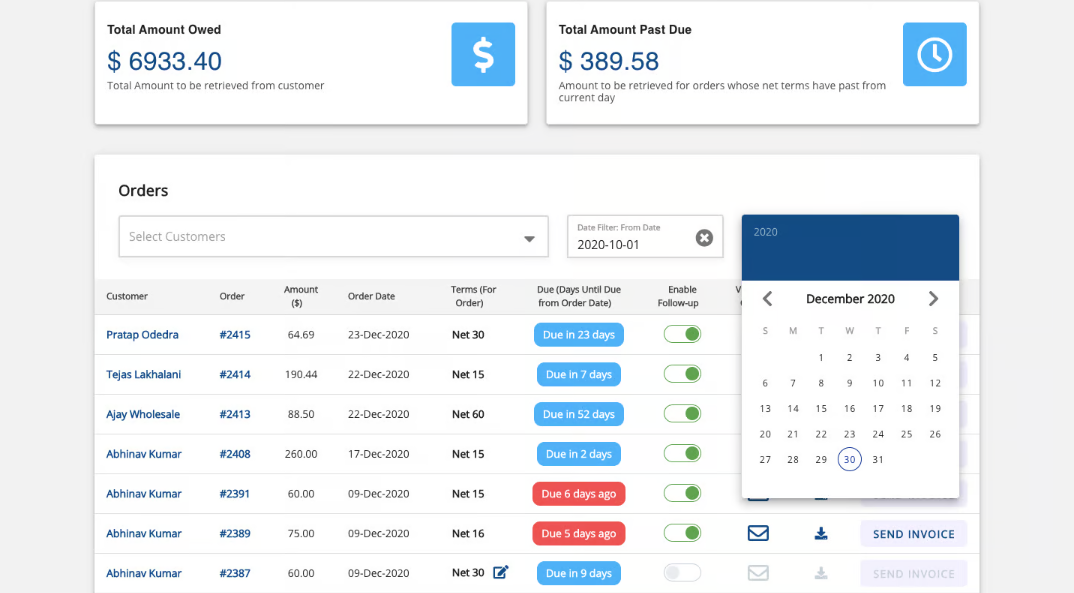The width and height of the screenshot is (1074, 593).
Task: Click the dollar sign icon in Total Amount Owed
Action: pos(483,54)
